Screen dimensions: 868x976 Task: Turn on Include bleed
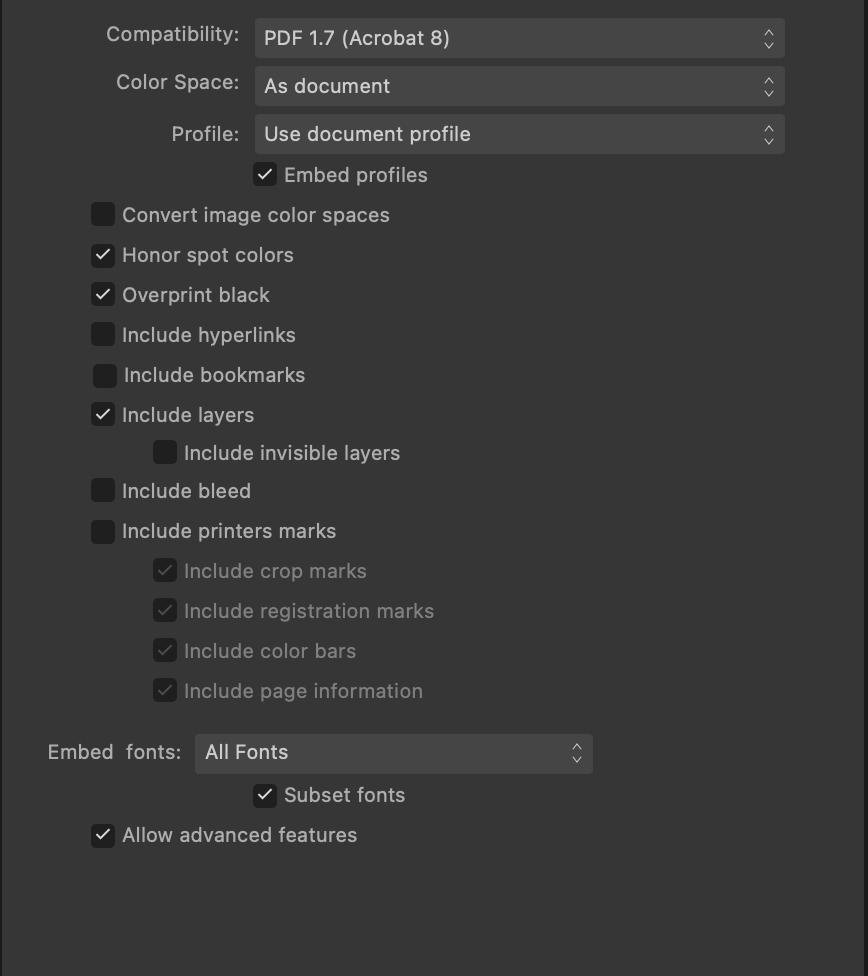coord(103,490)
